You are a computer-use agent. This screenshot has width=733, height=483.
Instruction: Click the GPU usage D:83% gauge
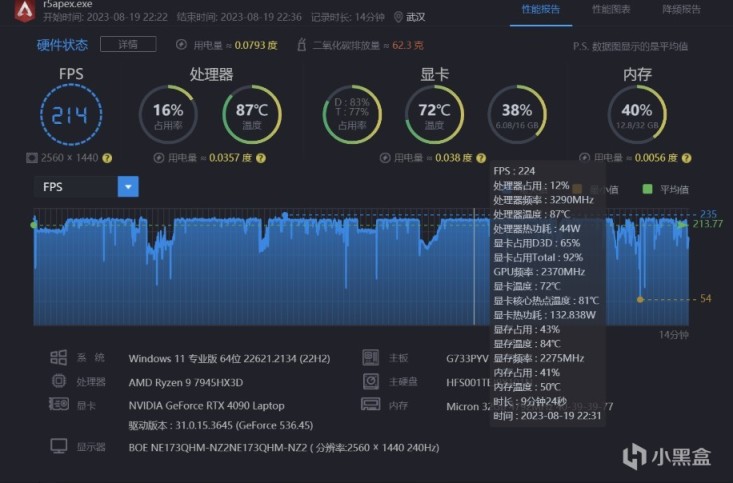point(352,115)
